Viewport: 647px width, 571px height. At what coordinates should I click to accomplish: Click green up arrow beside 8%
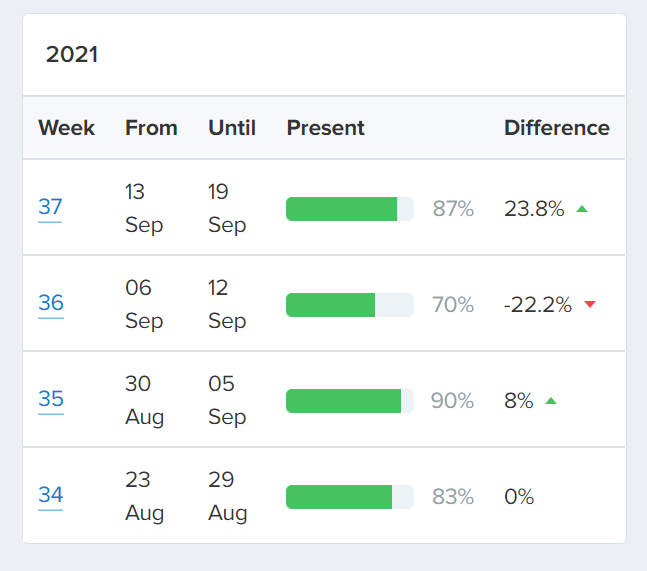(551, 401)
